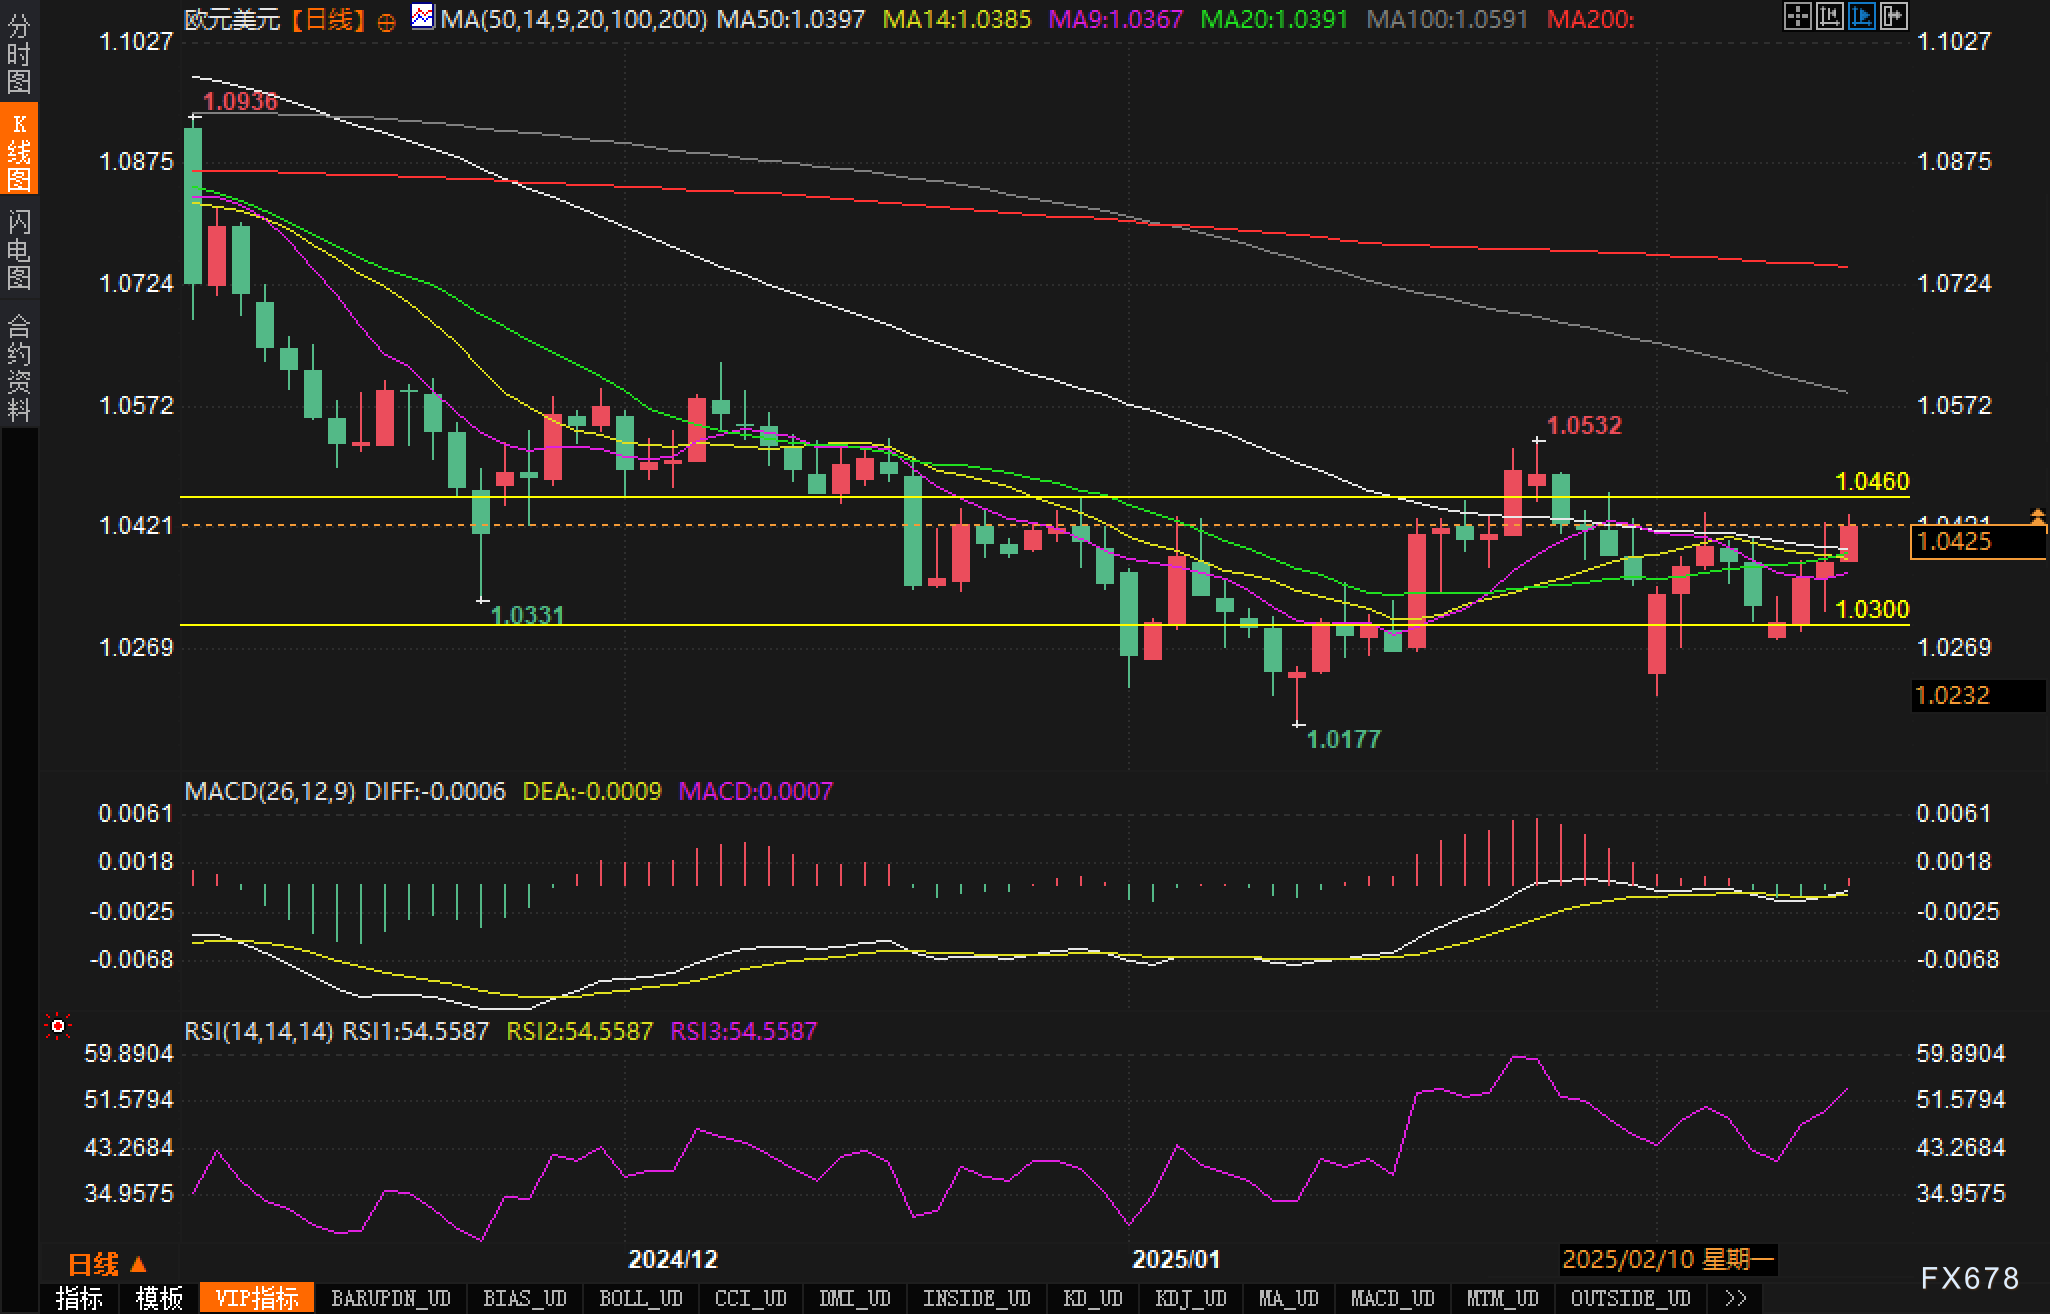2050x1314 pixels.
Task: Click the chart scroll-to-start axis icon
Action: click(1830, 16)
